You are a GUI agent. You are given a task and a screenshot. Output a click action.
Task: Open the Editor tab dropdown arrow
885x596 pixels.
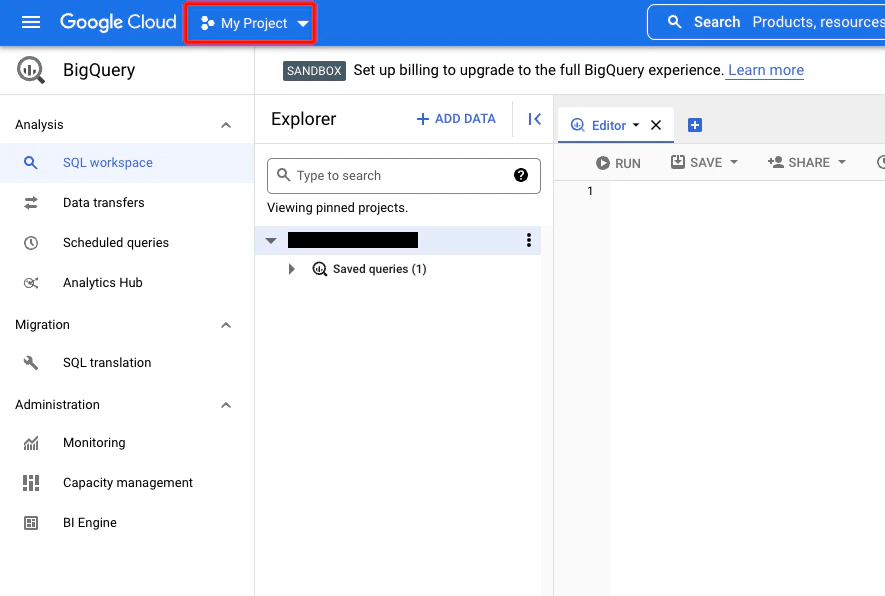coord(636,125)
